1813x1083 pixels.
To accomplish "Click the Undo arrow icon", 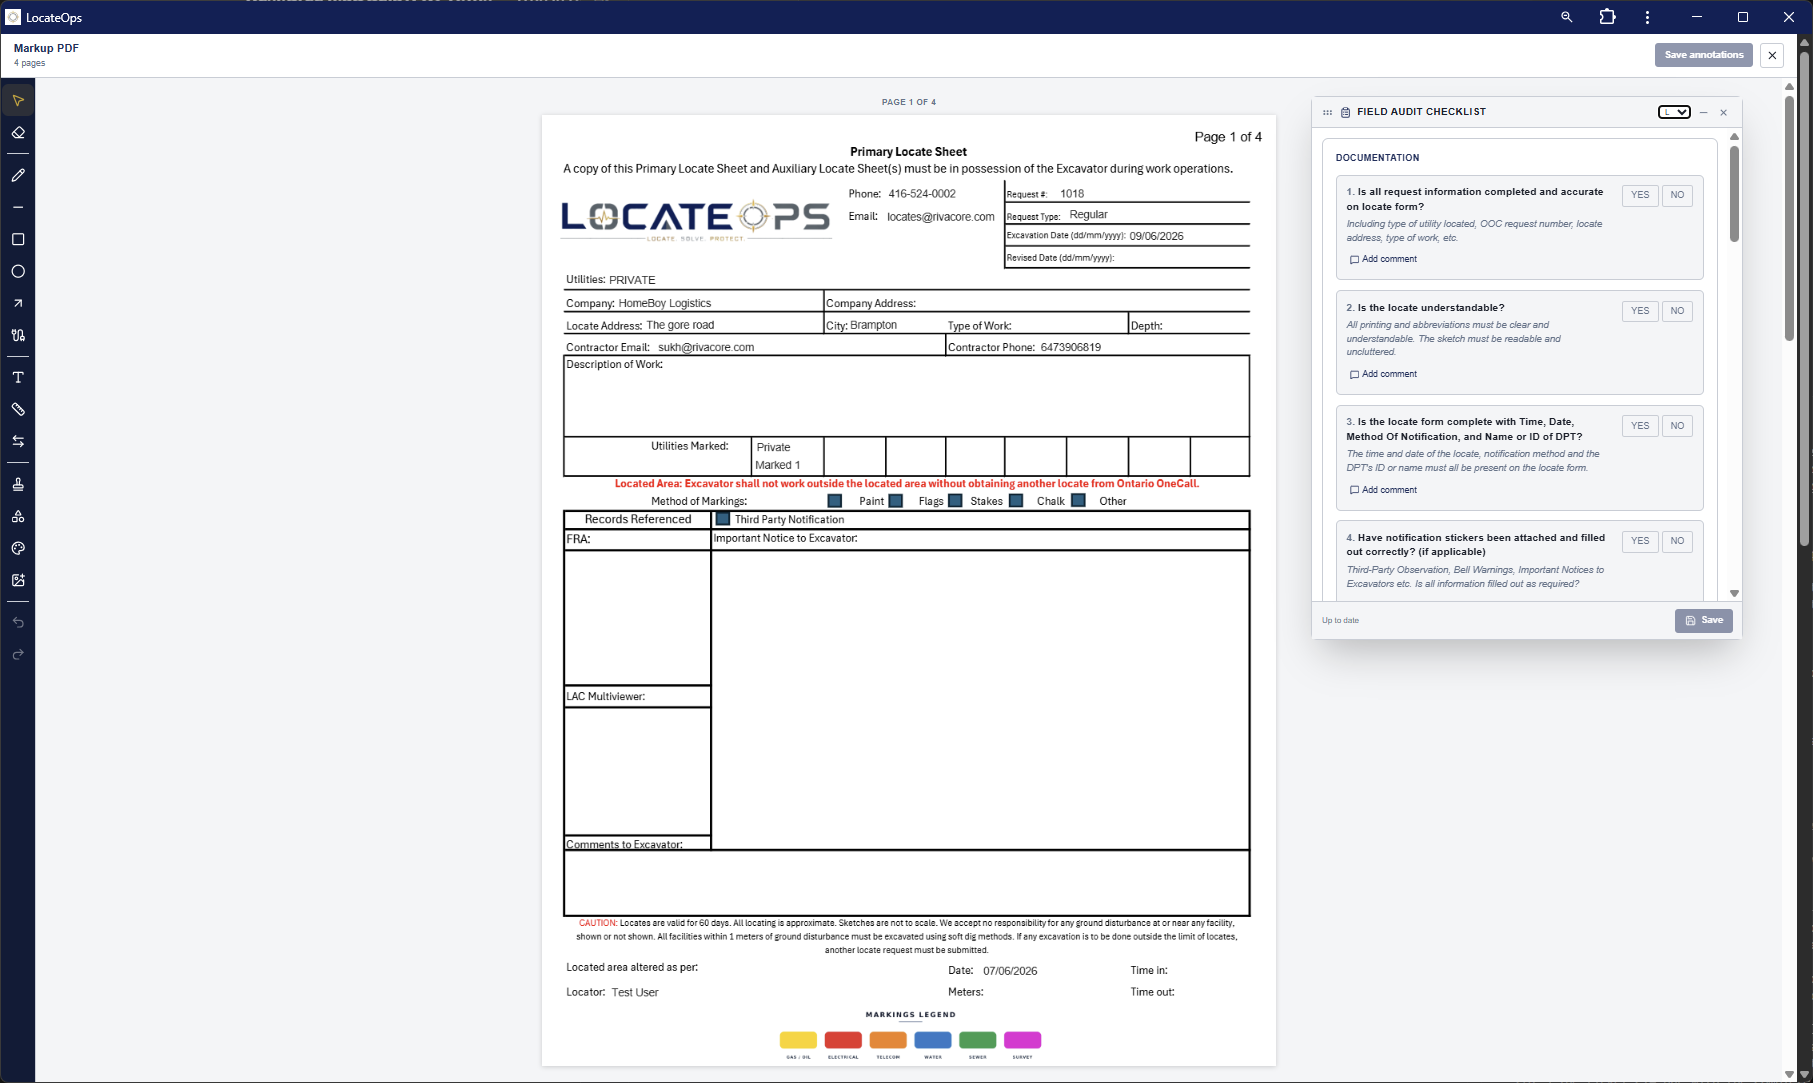I will (18, 622).
